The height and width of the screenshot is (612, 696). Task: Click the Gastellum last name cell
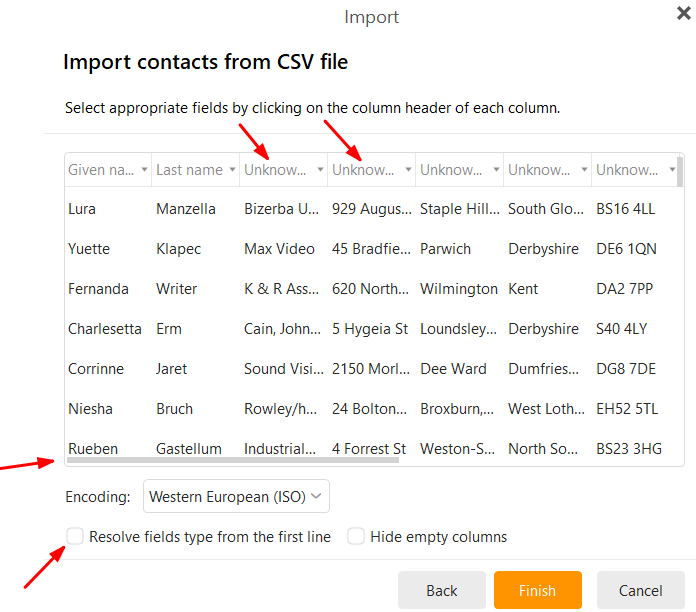tap(188, 448)
